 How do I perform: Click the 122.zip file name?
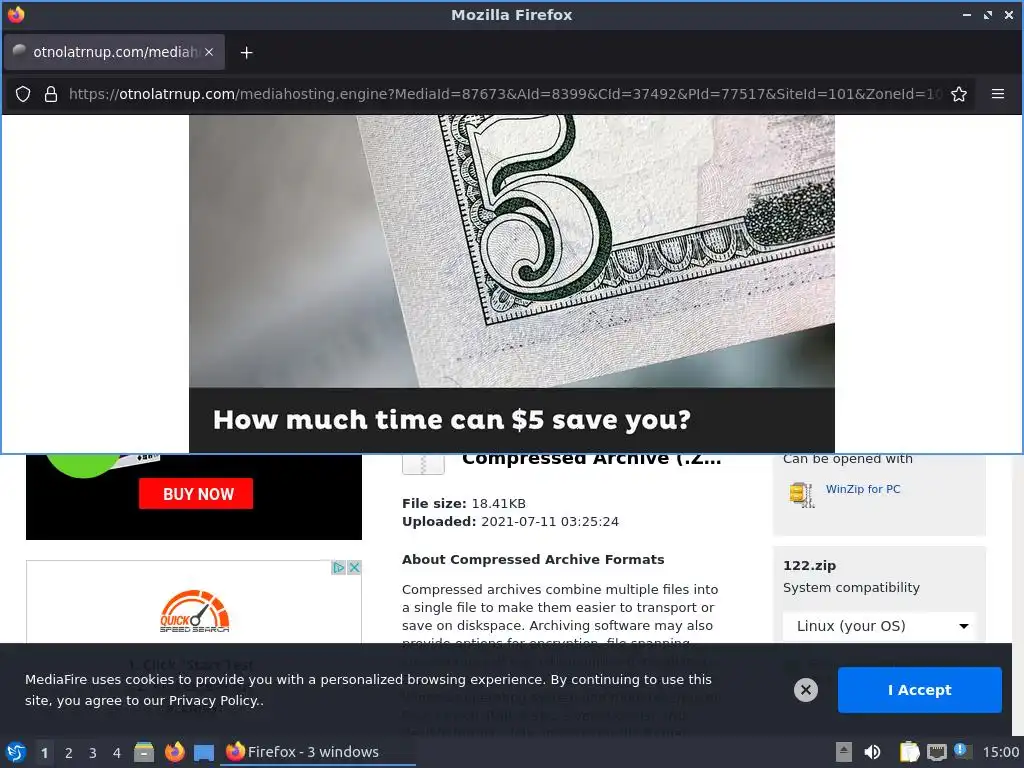click(x=809, y=566)
